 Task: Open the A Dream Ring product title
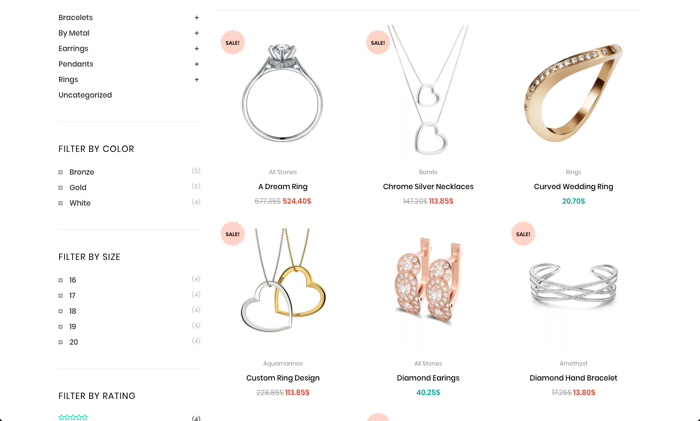(283, 187)
